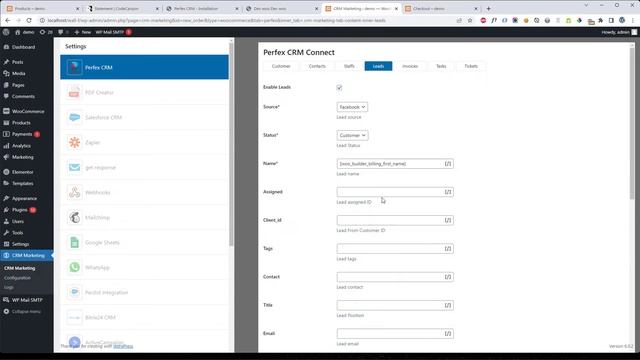Reload the current page
The height and width of the screenshot is (360, 640).
tap(29, 20)
